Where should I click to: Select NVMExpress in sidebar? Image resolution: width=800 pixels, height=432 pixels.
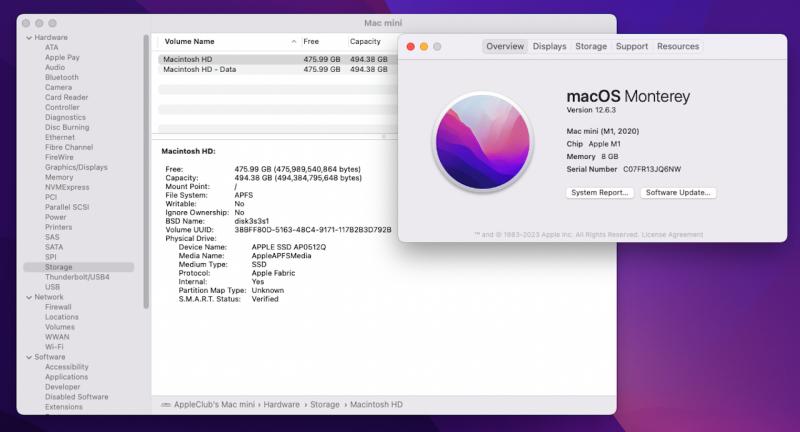point(67,187)
